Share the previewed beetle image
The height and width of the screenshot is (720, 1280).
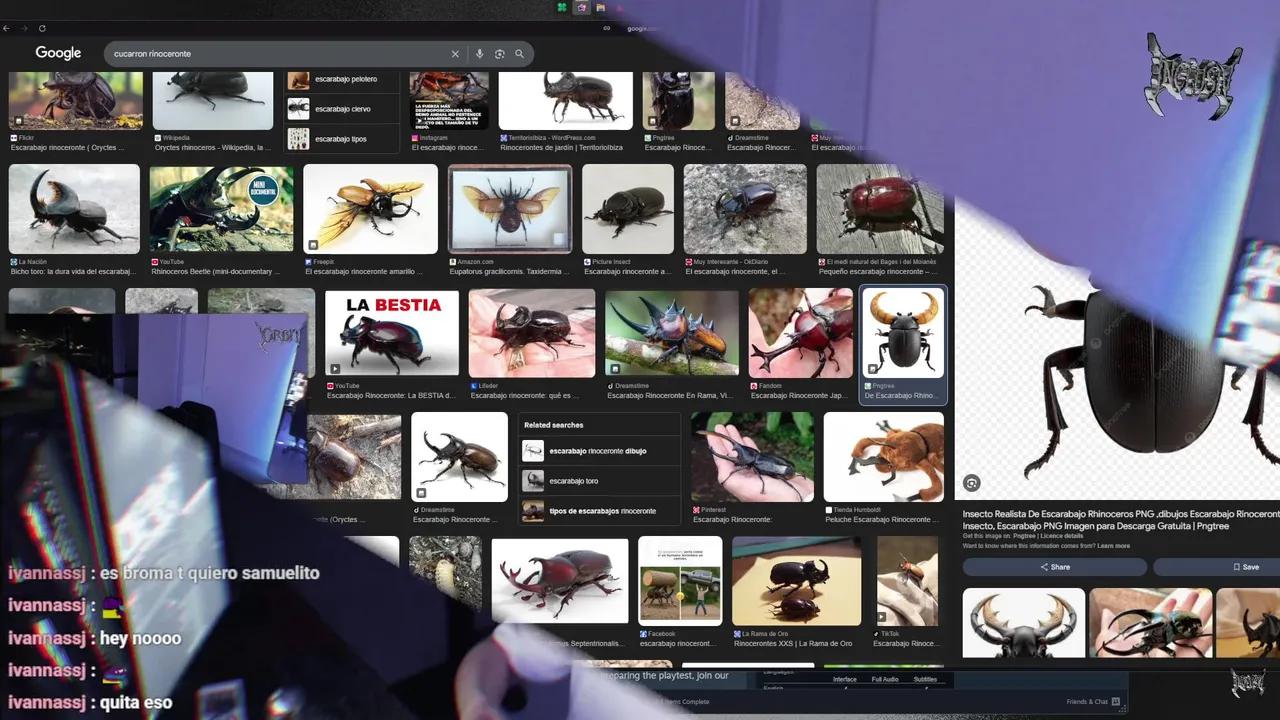click(x=1054, y=567)
